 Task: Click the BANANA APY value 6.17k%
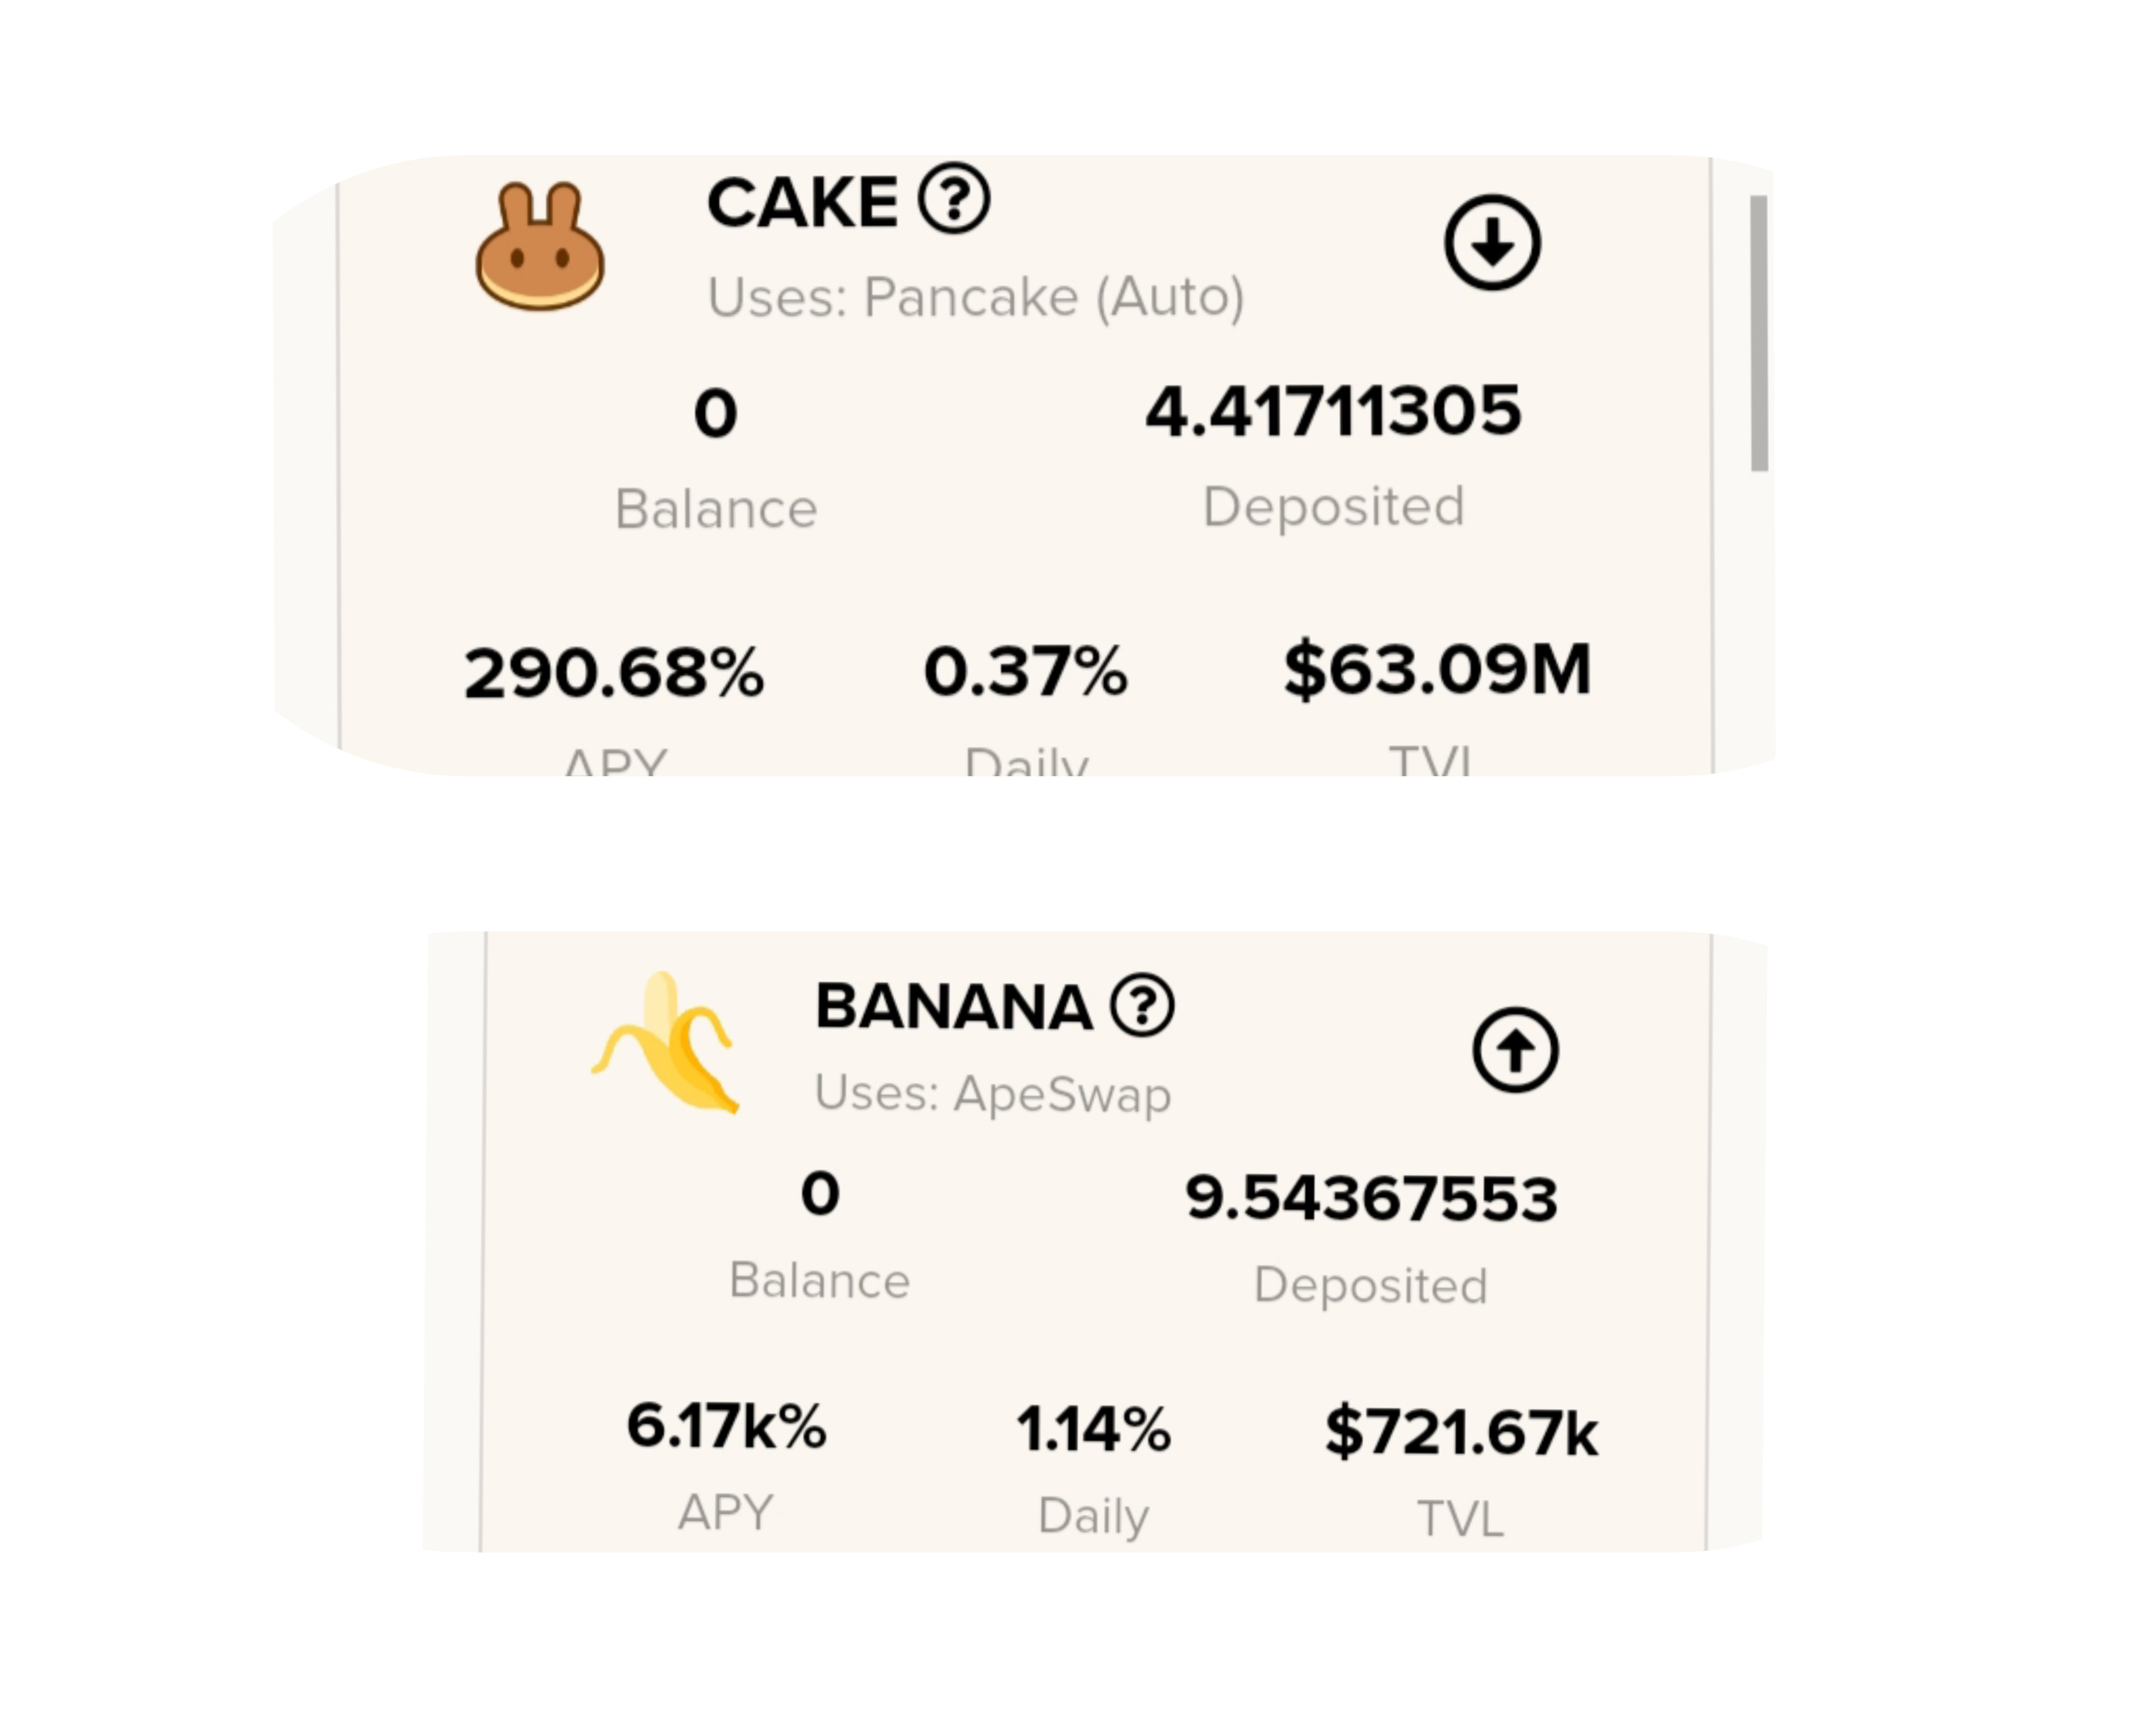pos(726,1426)
